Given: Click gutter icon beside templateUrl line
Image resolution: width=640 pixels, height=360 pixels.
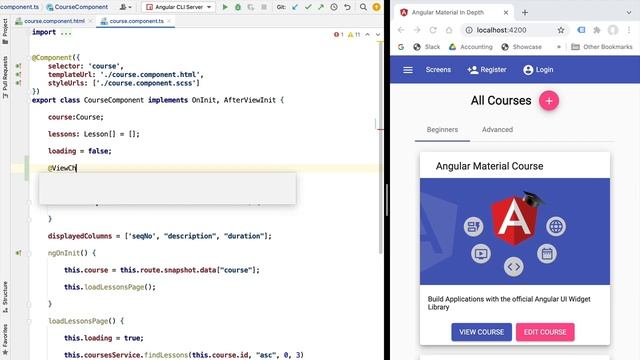Looking at the screenshot, I should pos(18,74).
